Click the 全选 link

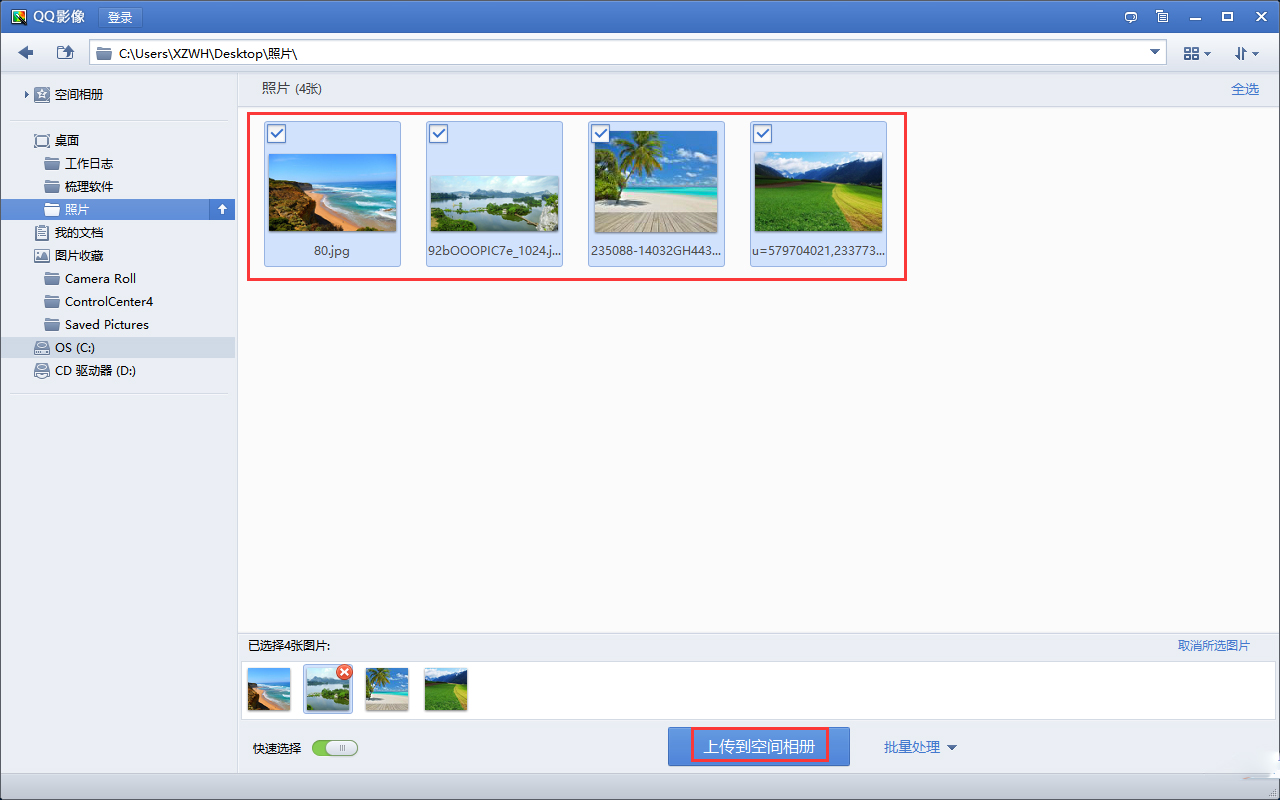1245,88
